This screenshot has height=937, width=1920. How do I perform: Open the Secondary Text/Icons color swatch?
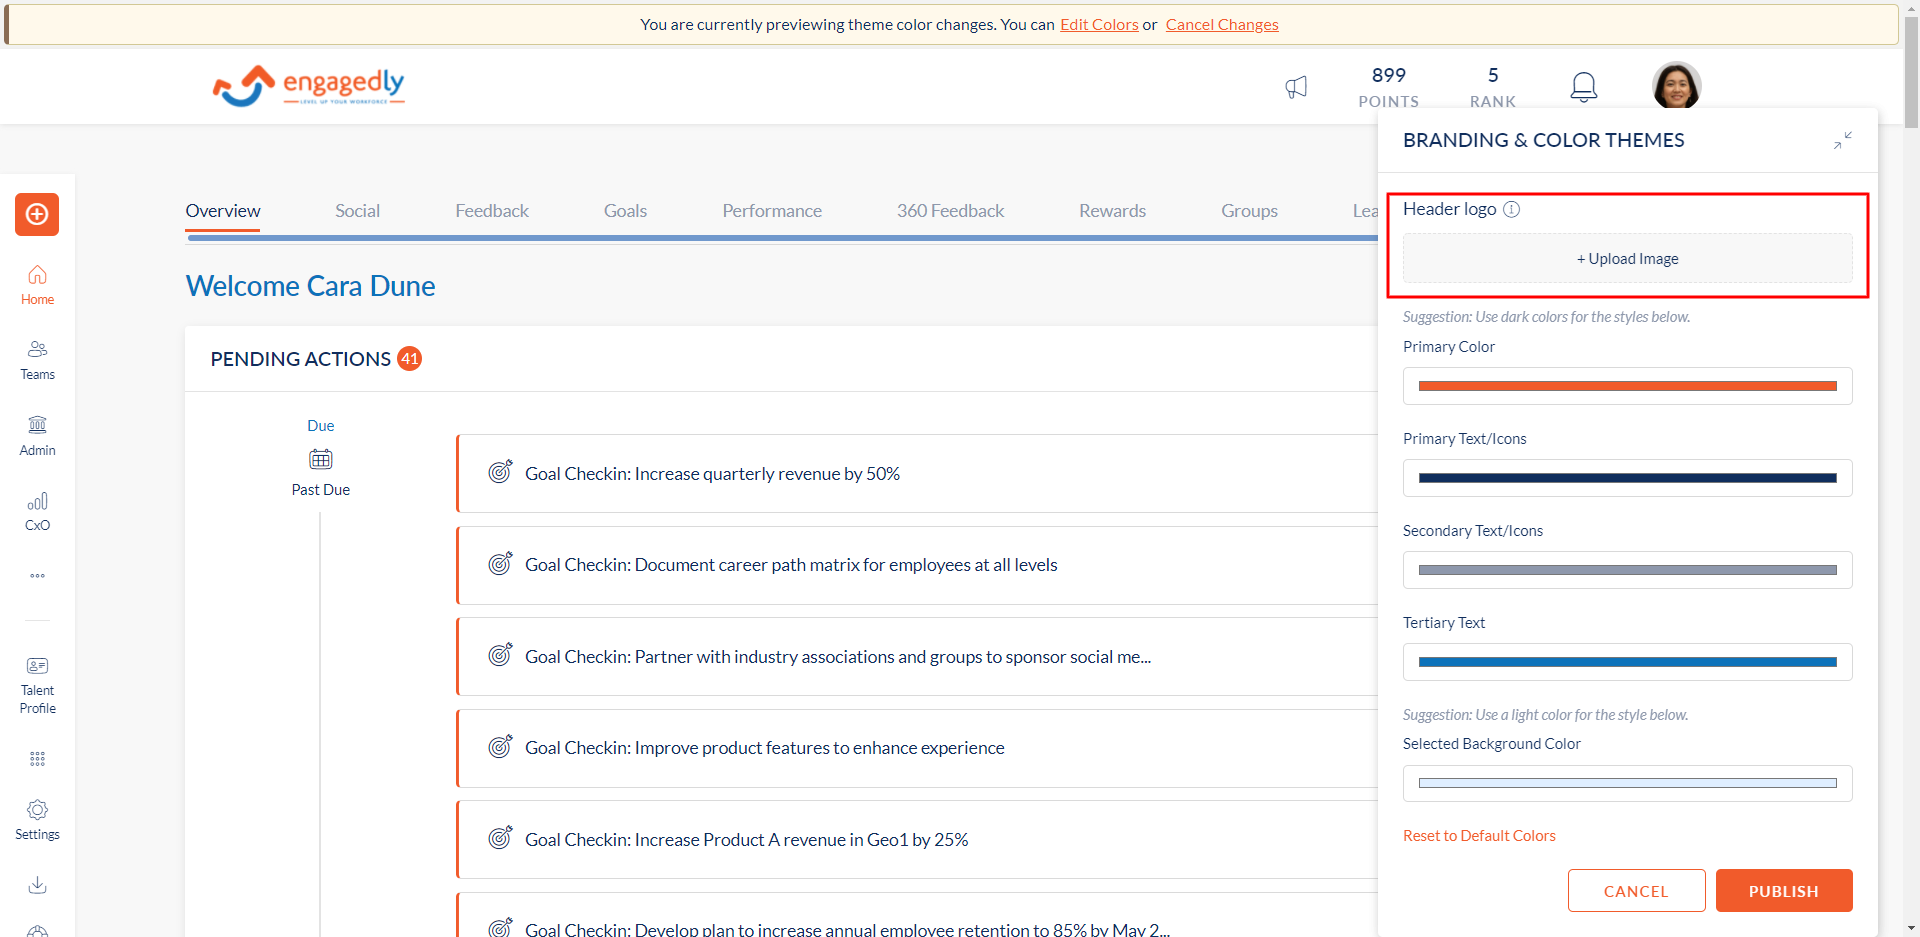(x=1628, y=570)
